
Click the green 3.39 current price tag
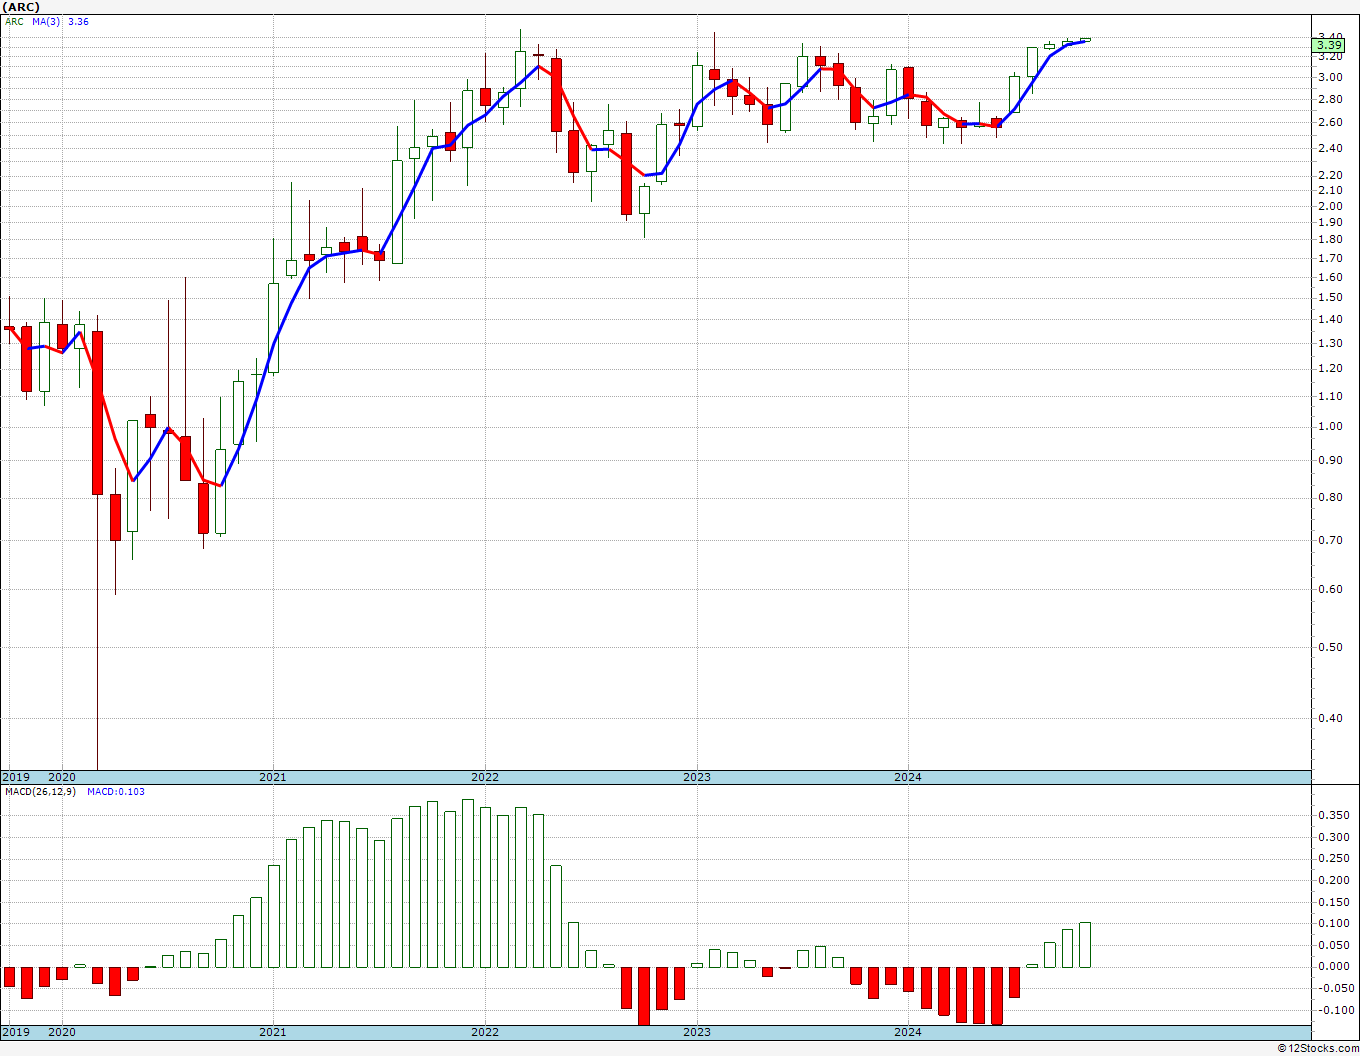[x=1329, y=45]
